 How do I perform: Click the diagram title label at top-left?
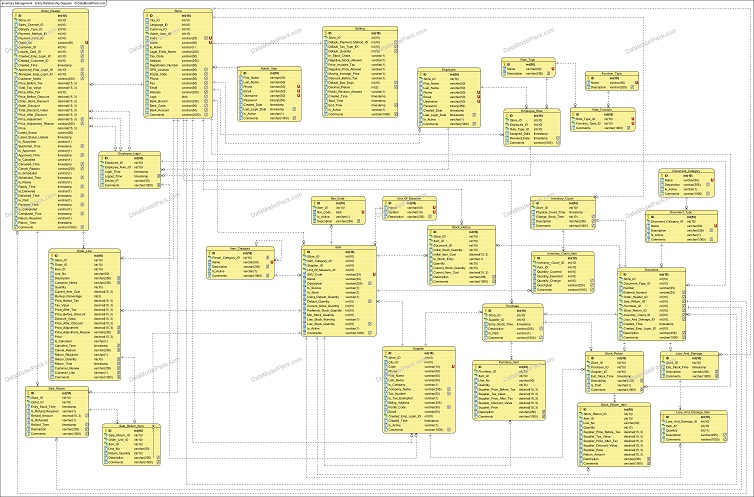coord(53,3)
